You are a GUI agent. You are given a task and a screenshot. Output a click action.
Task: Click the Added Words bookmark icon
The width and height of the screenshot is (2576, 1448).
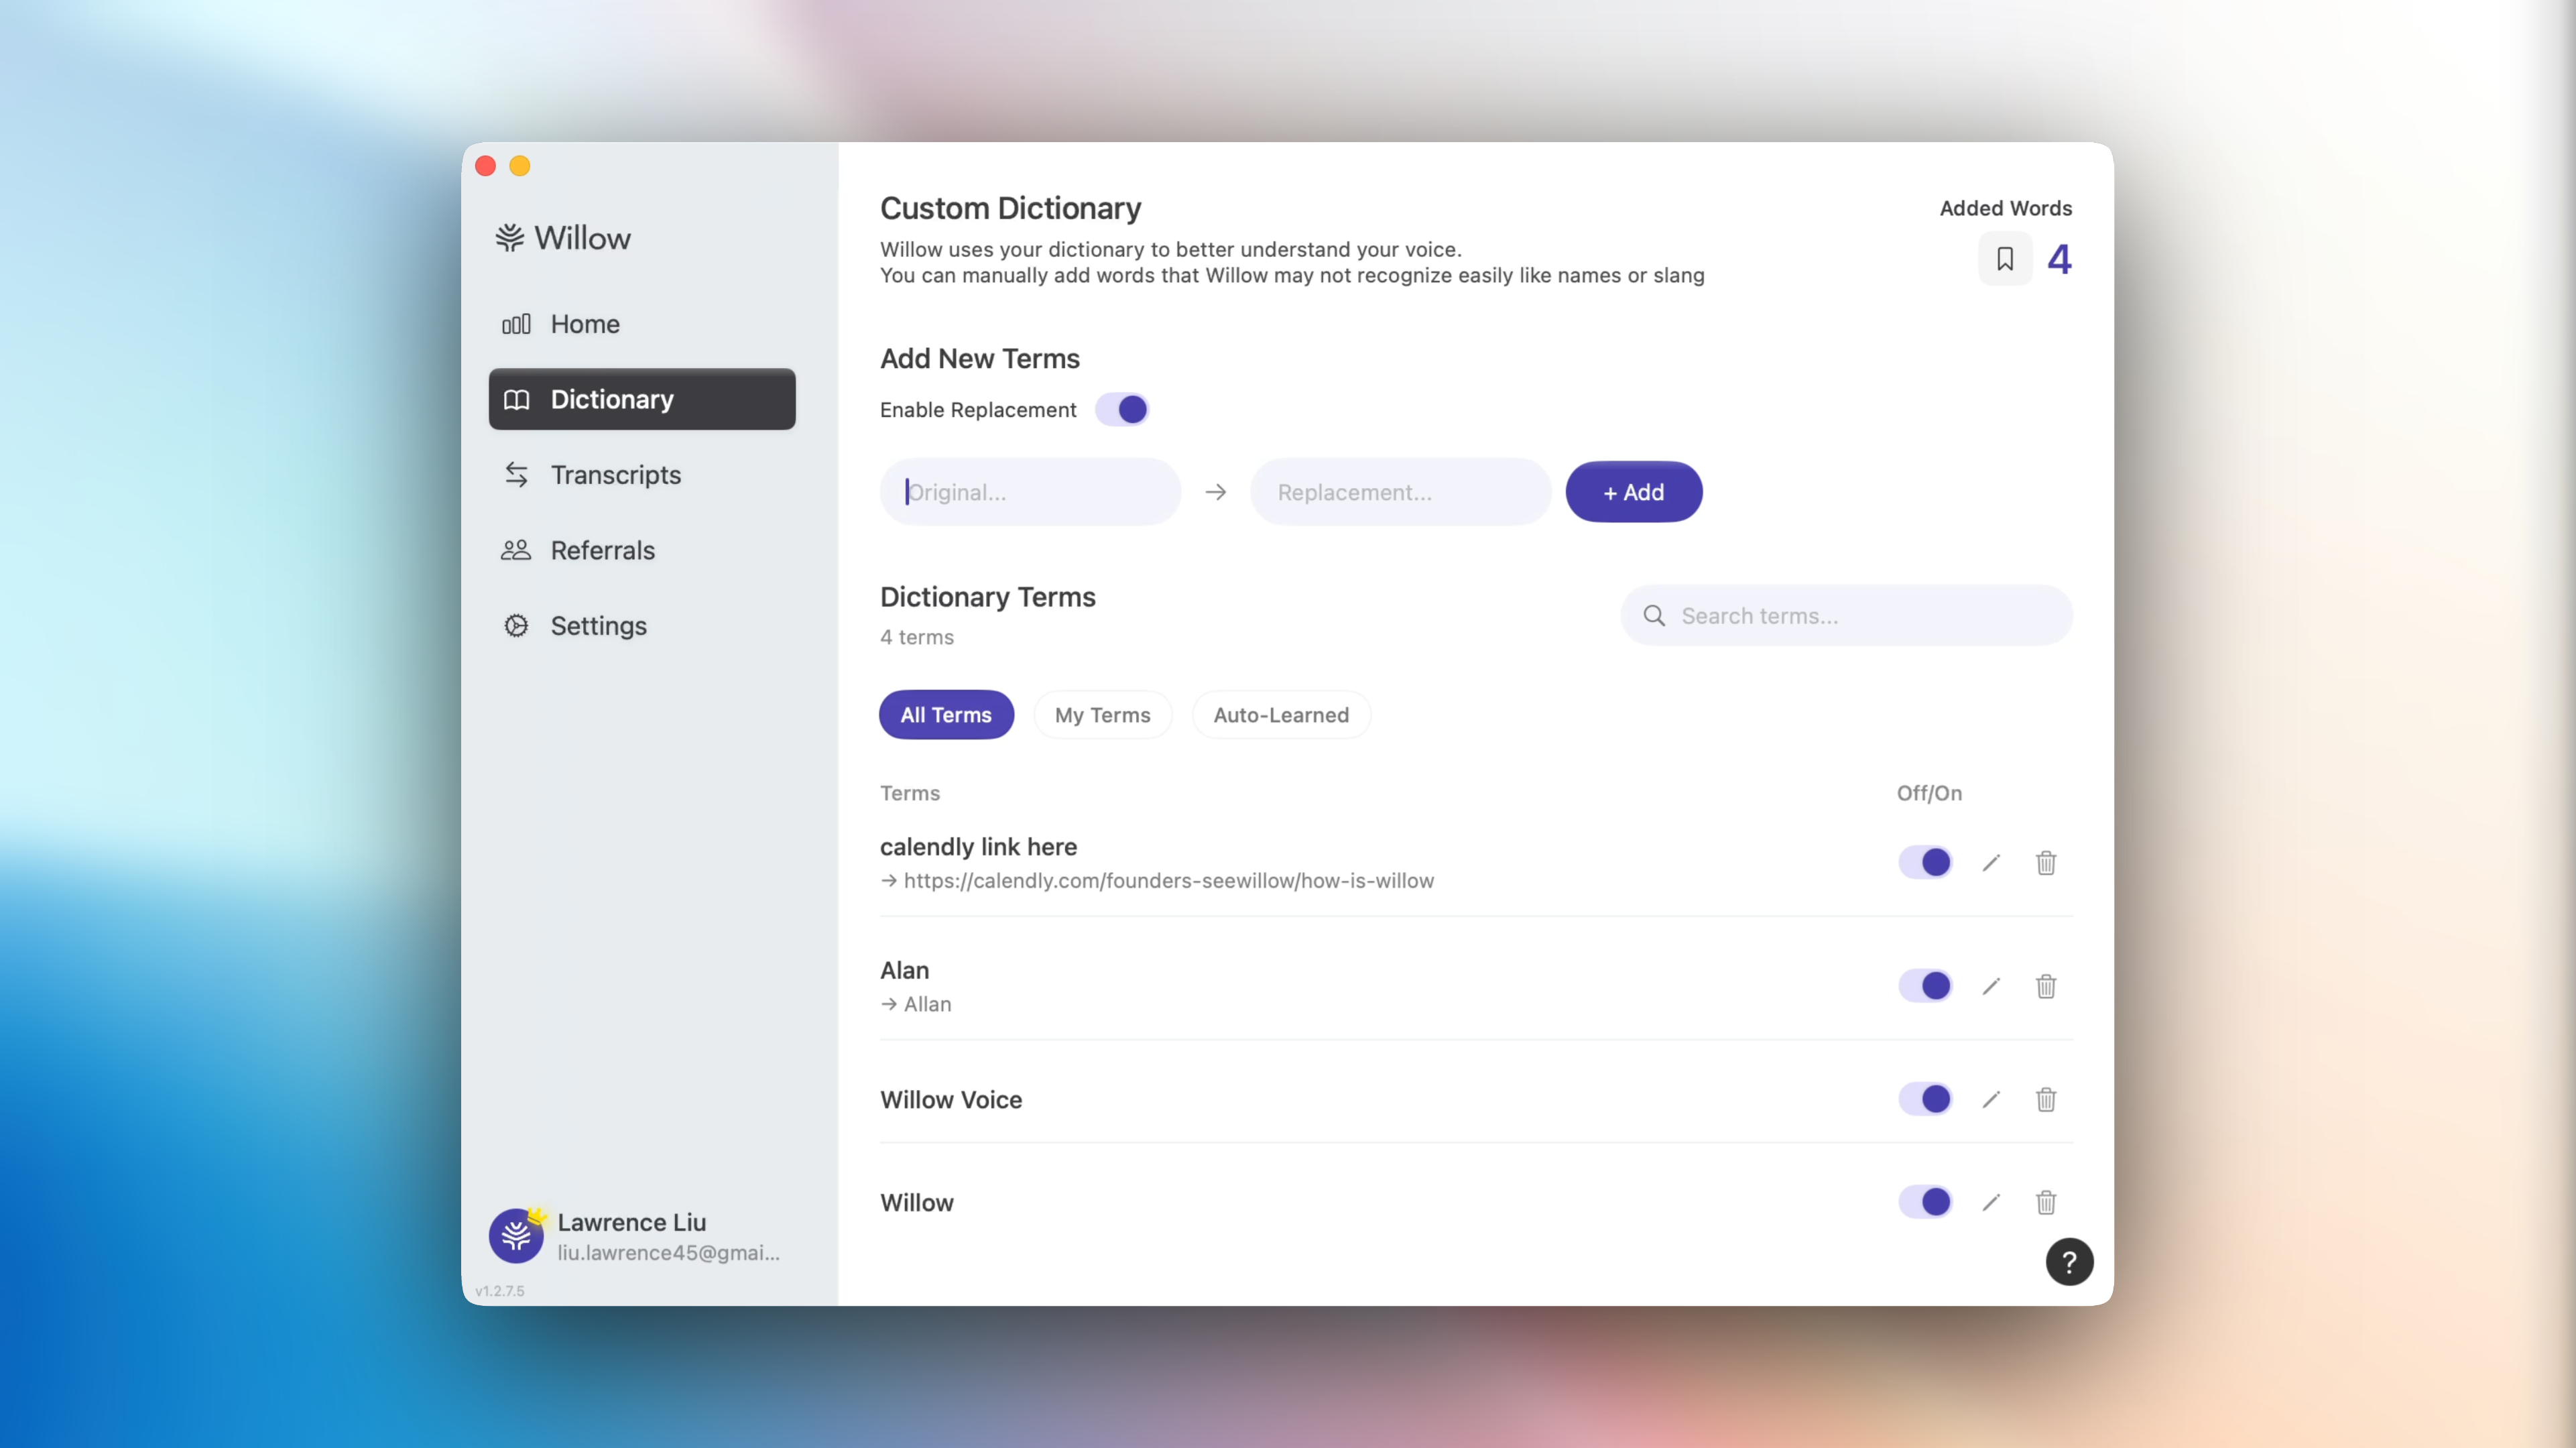pos(2005,259)
